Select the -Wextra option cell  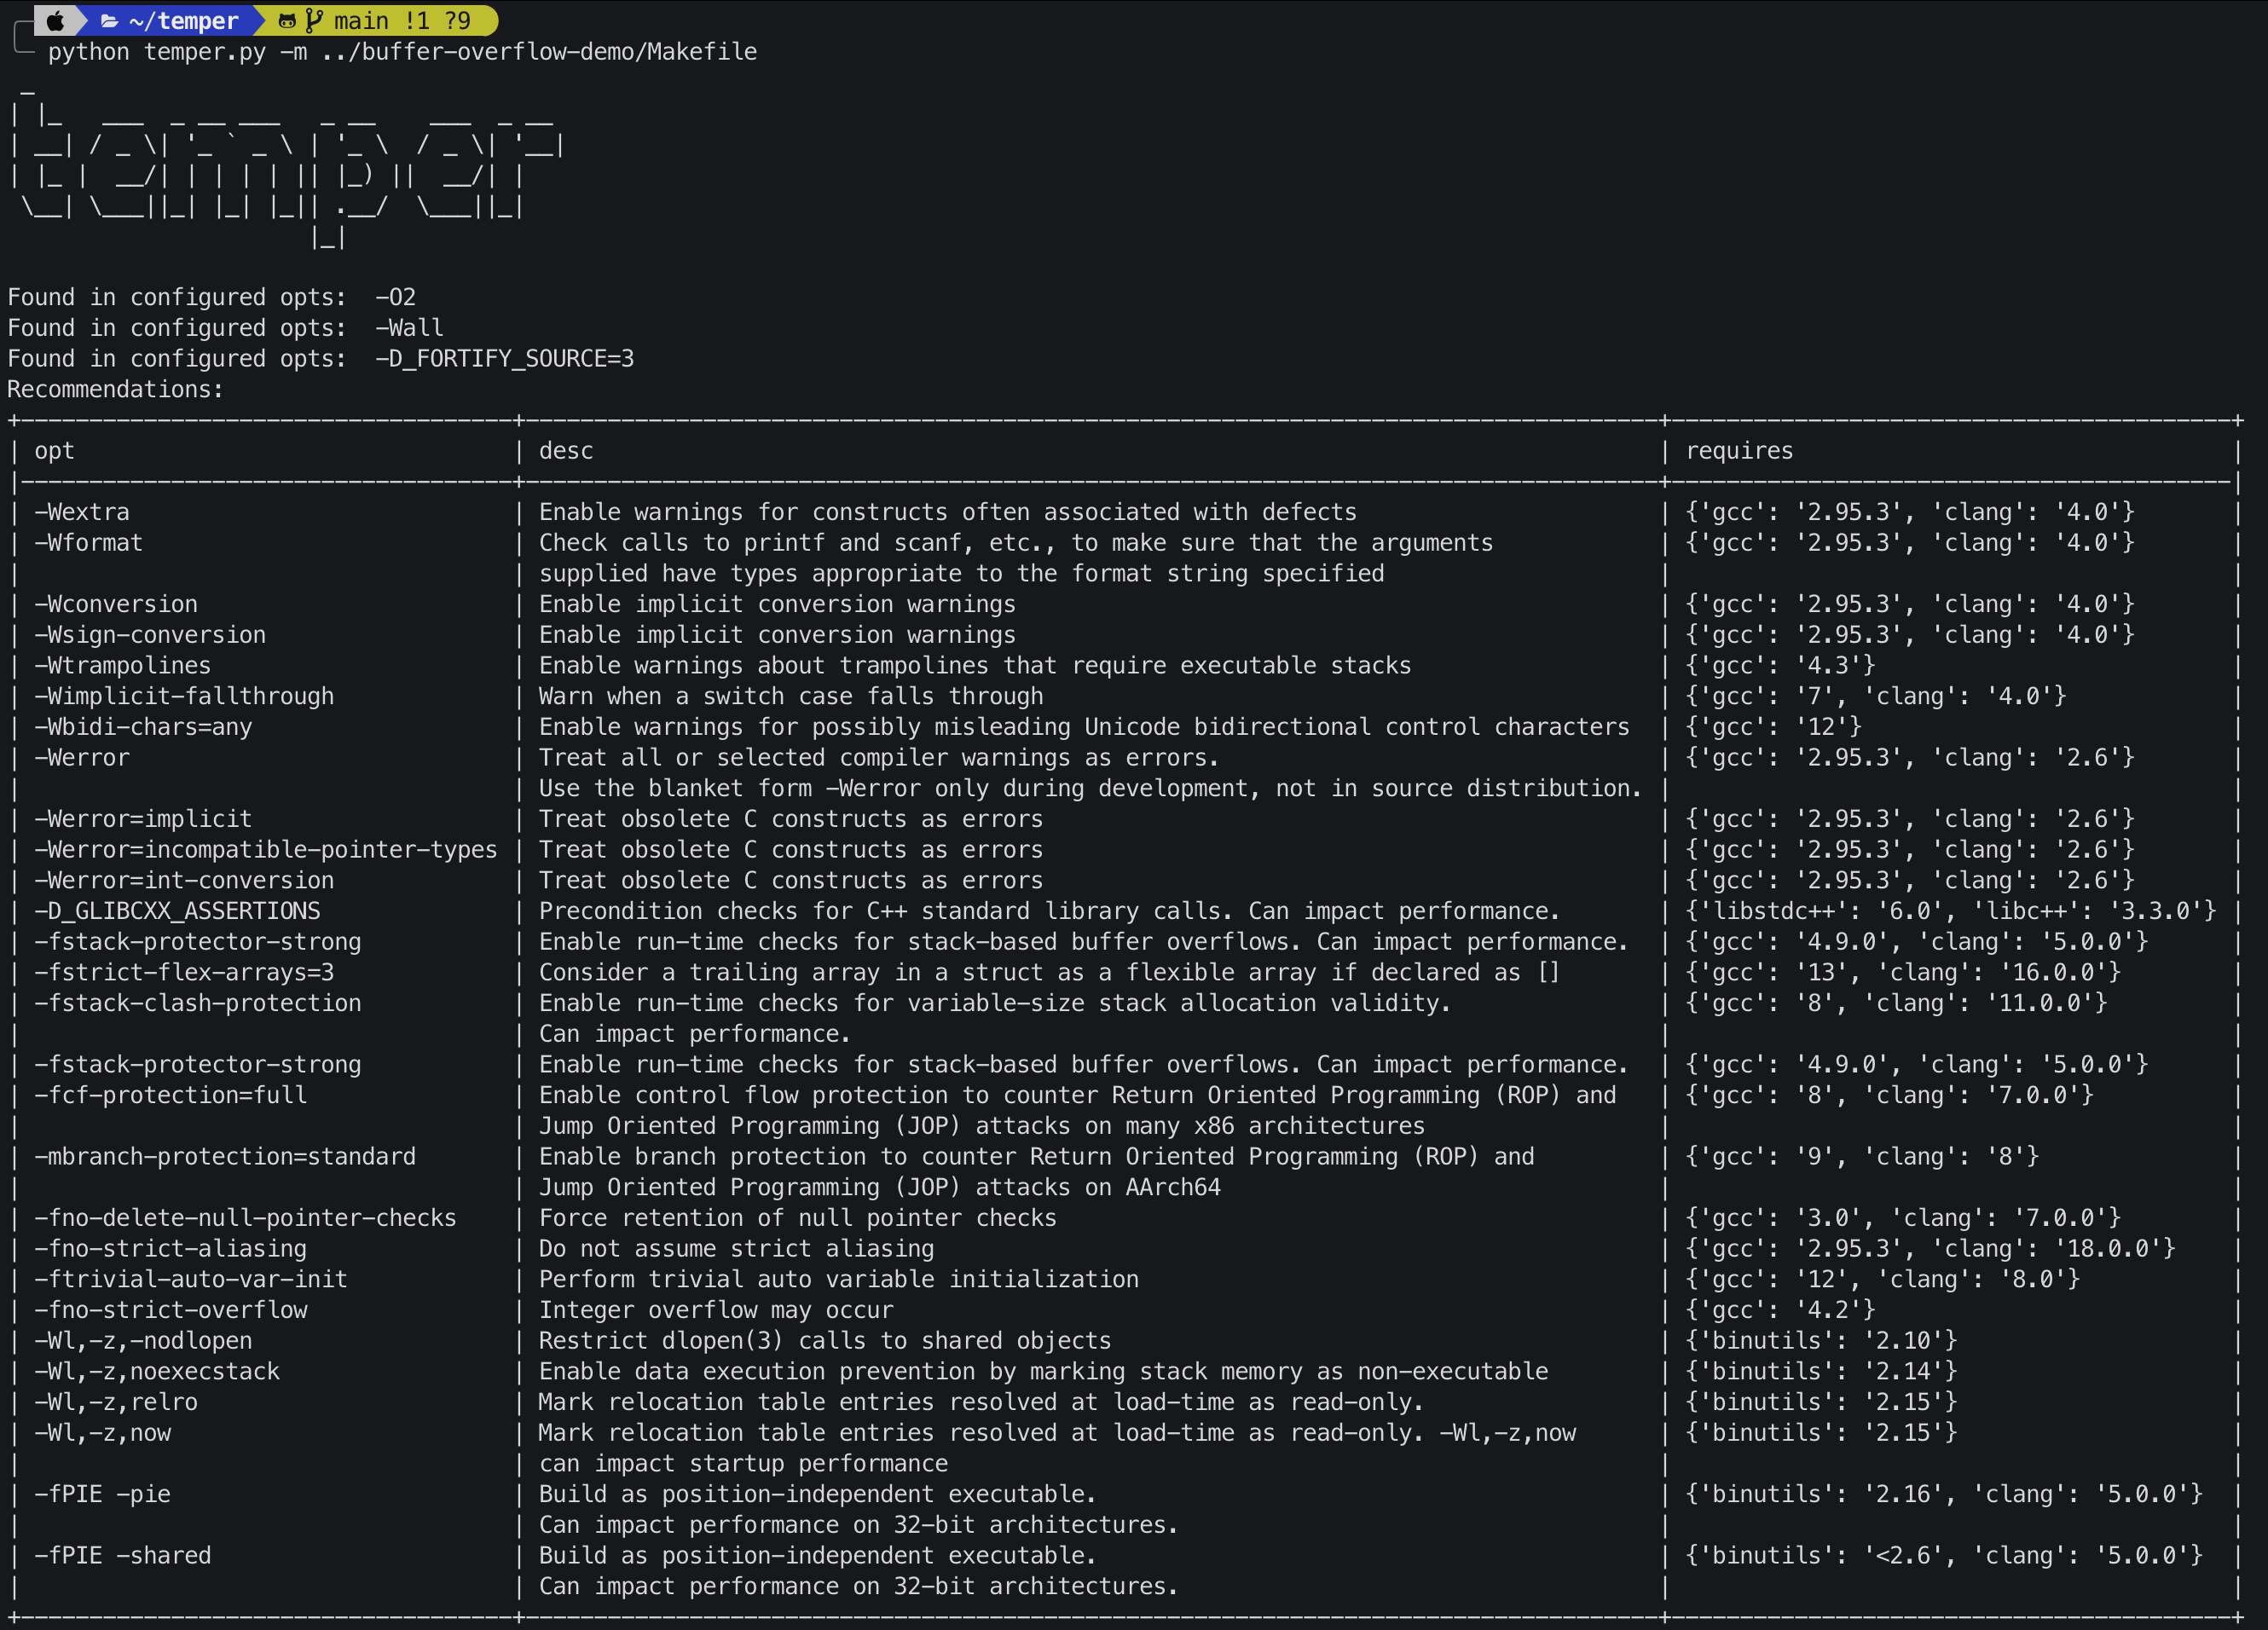click(82, 512)
